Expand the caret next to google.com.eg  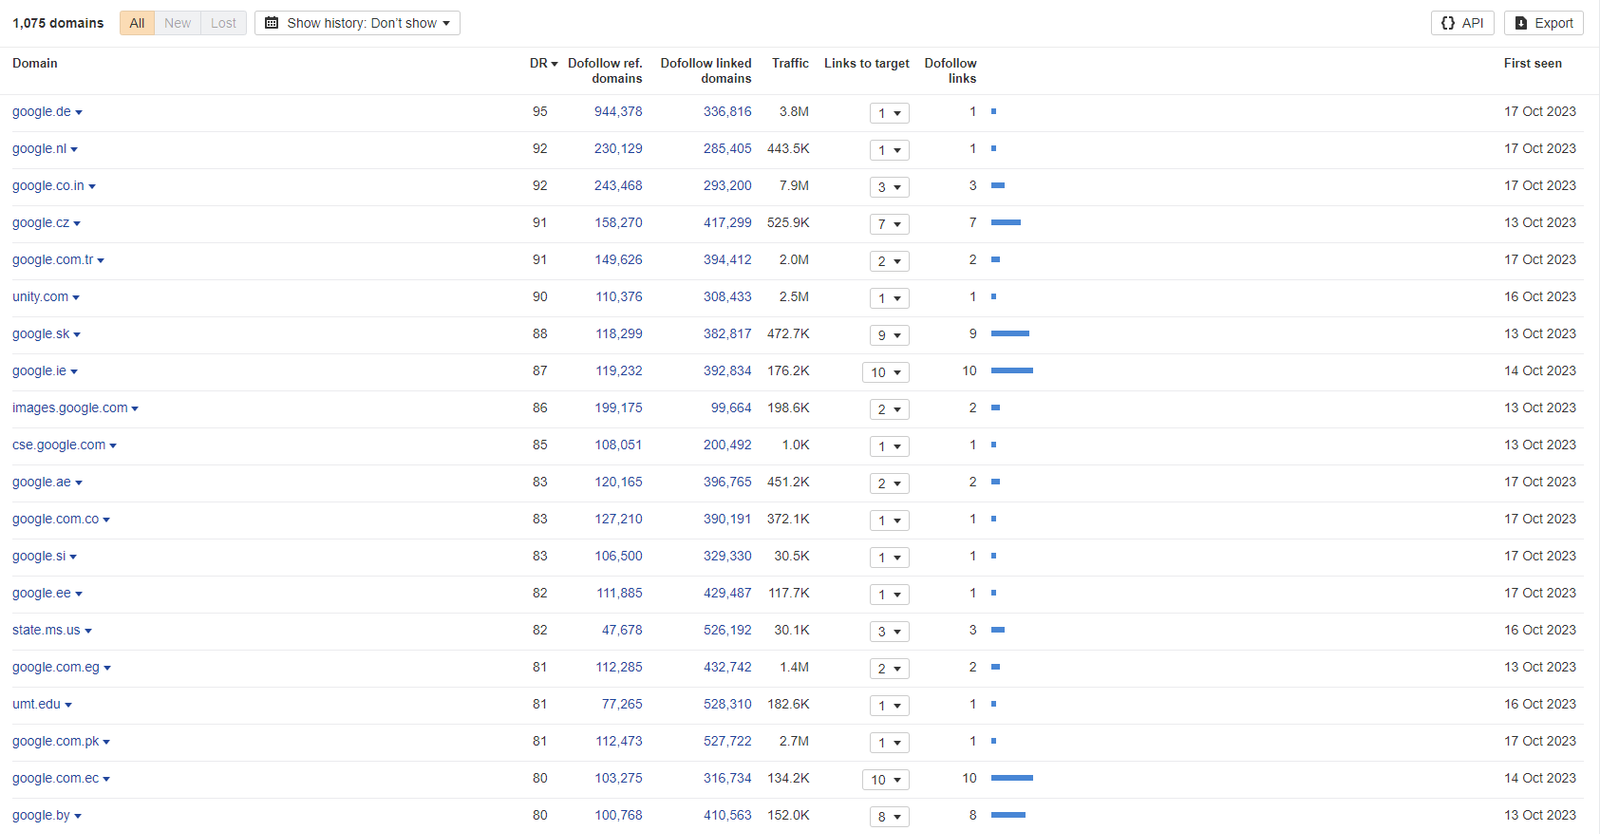107,668
